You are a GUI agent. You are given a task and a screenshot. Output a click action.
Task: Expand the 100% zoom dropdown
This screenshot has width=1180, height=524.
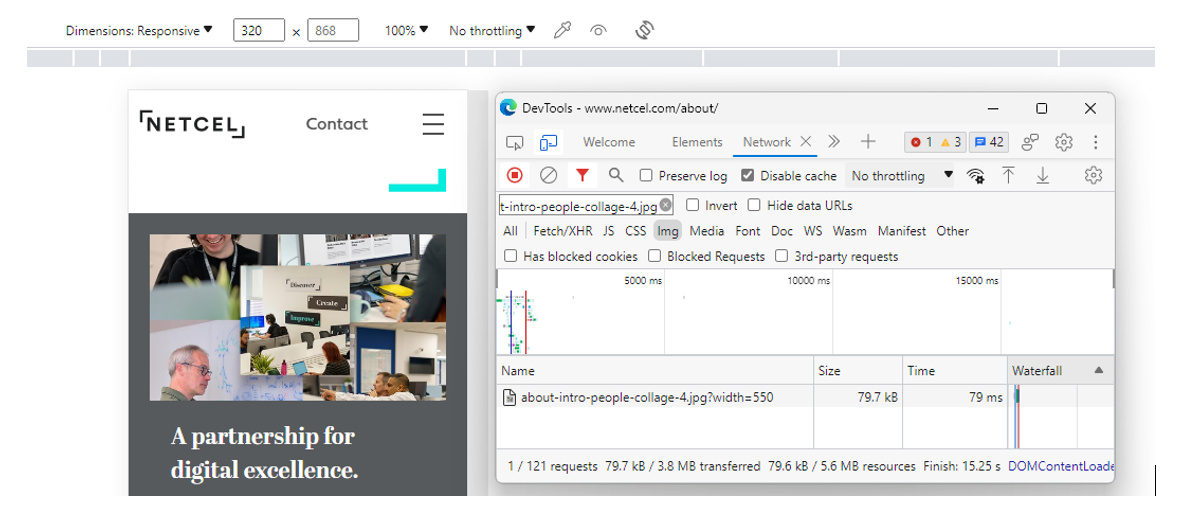click(x=406, y=30)
